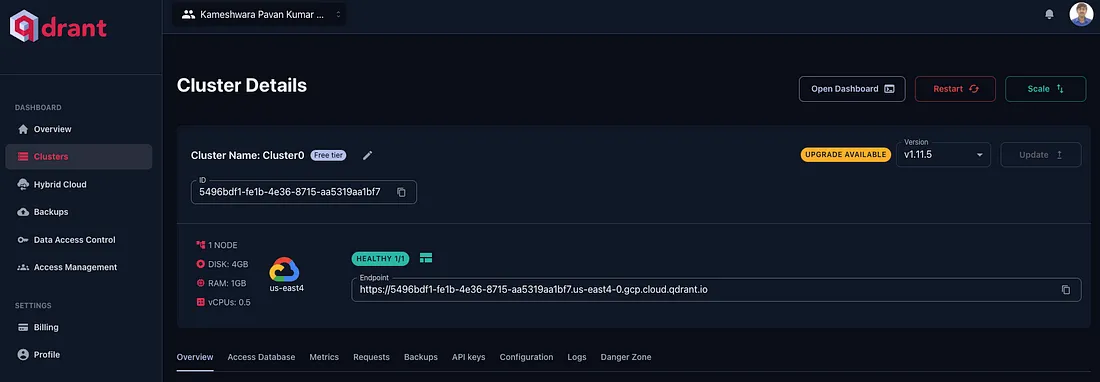Open the user avatar menu
Viewport: 1100px width, 382px height.
1081,14
